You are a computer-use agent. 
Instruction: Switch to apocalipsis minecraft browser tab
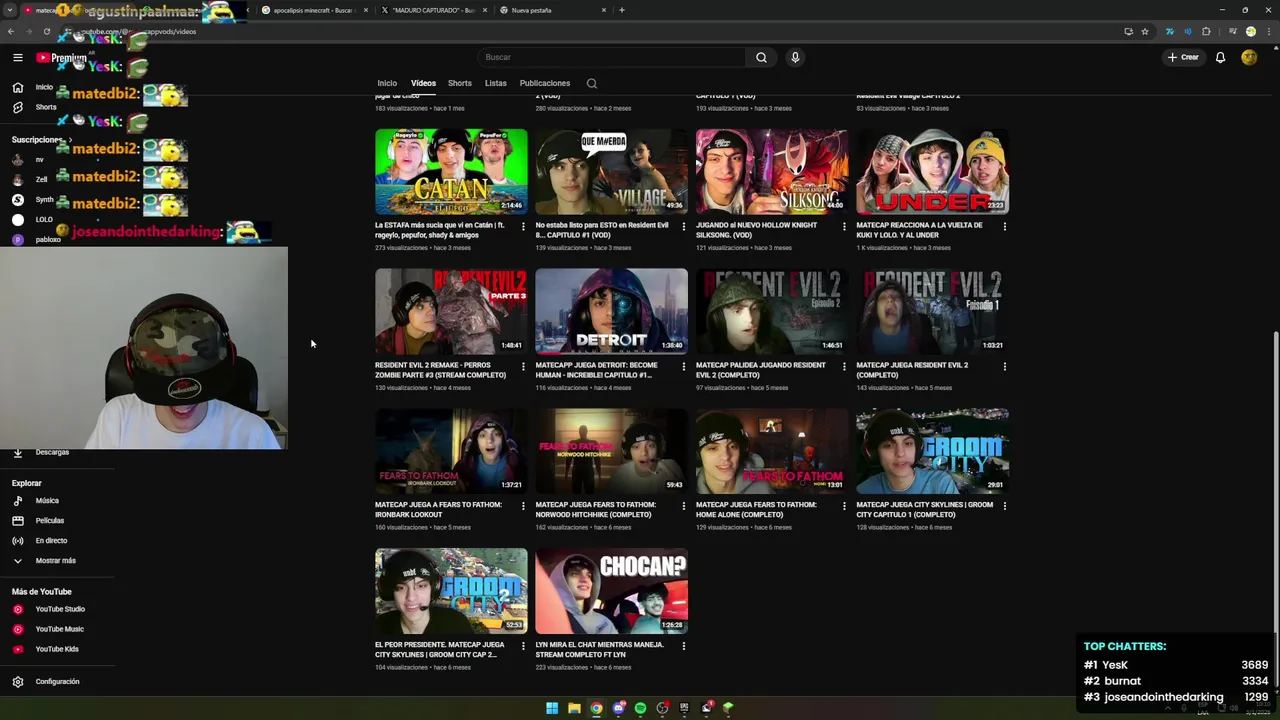tap(313, 10)
